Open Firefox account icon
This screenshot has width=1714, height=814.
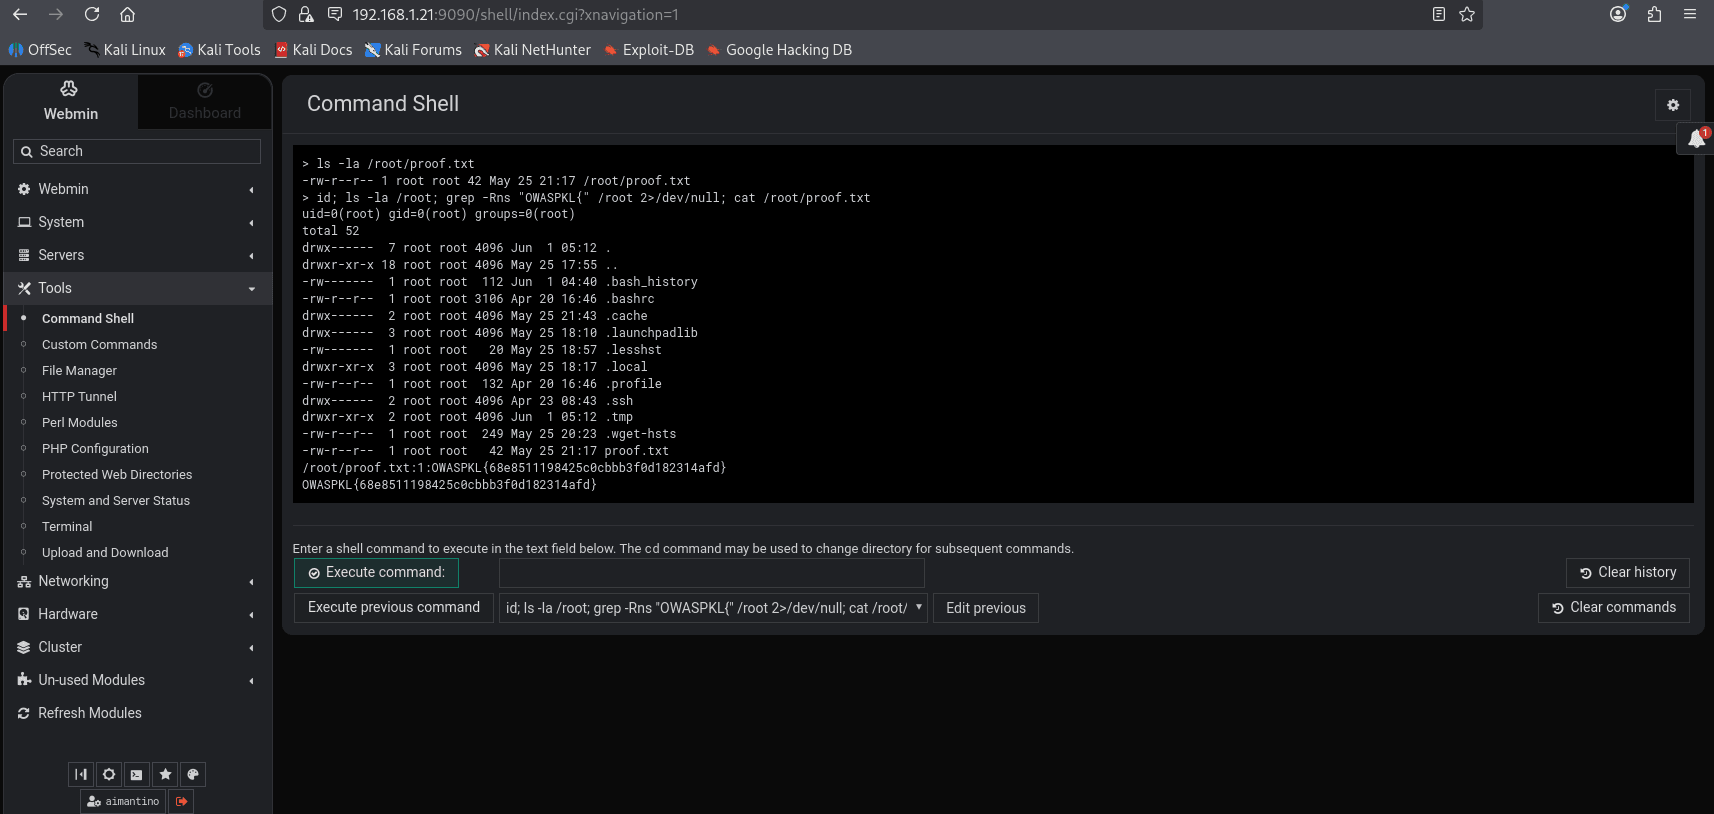coord(1618,14)
